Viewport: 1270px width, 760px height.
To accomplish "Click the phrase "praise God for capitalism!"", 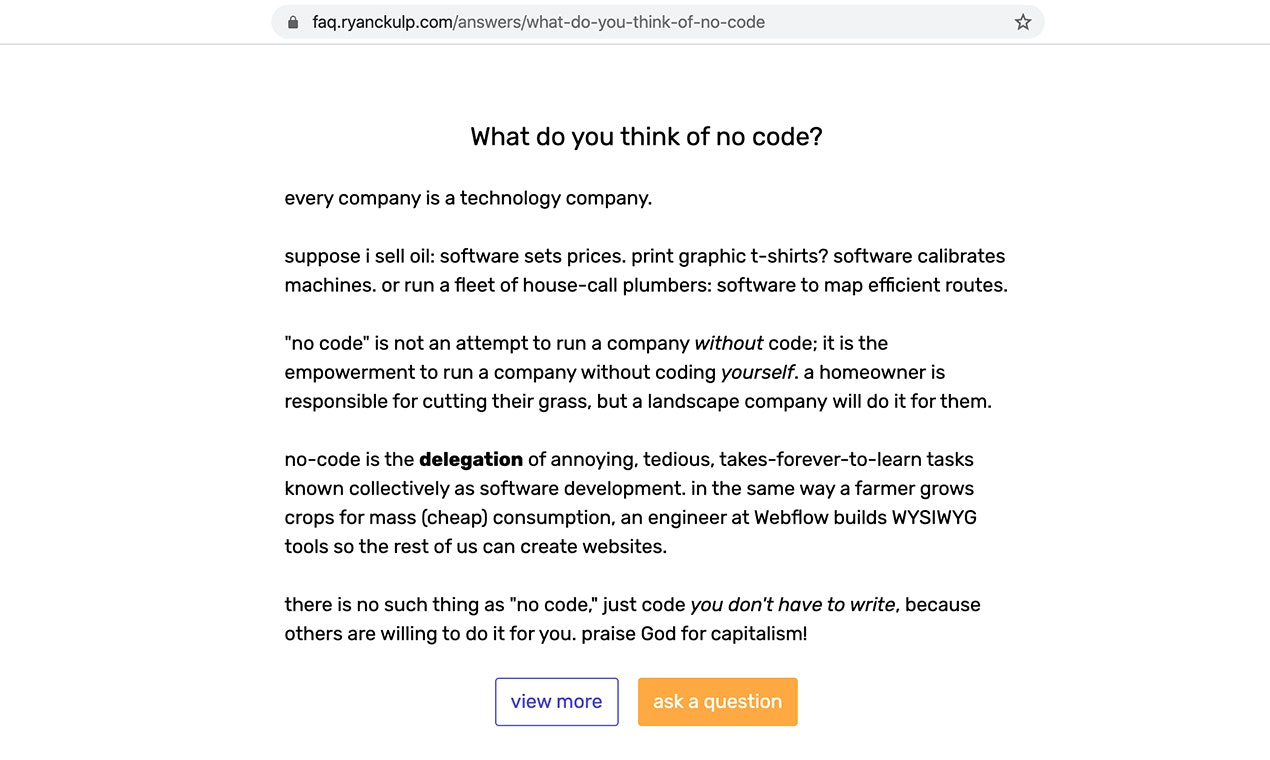I will tap(694, 634).
